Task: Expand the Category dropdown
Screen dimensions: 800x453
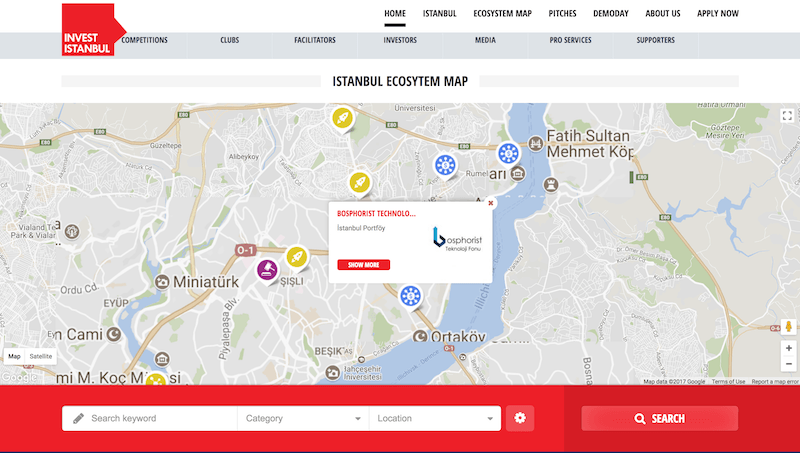Action: click(x=303, y=418)
